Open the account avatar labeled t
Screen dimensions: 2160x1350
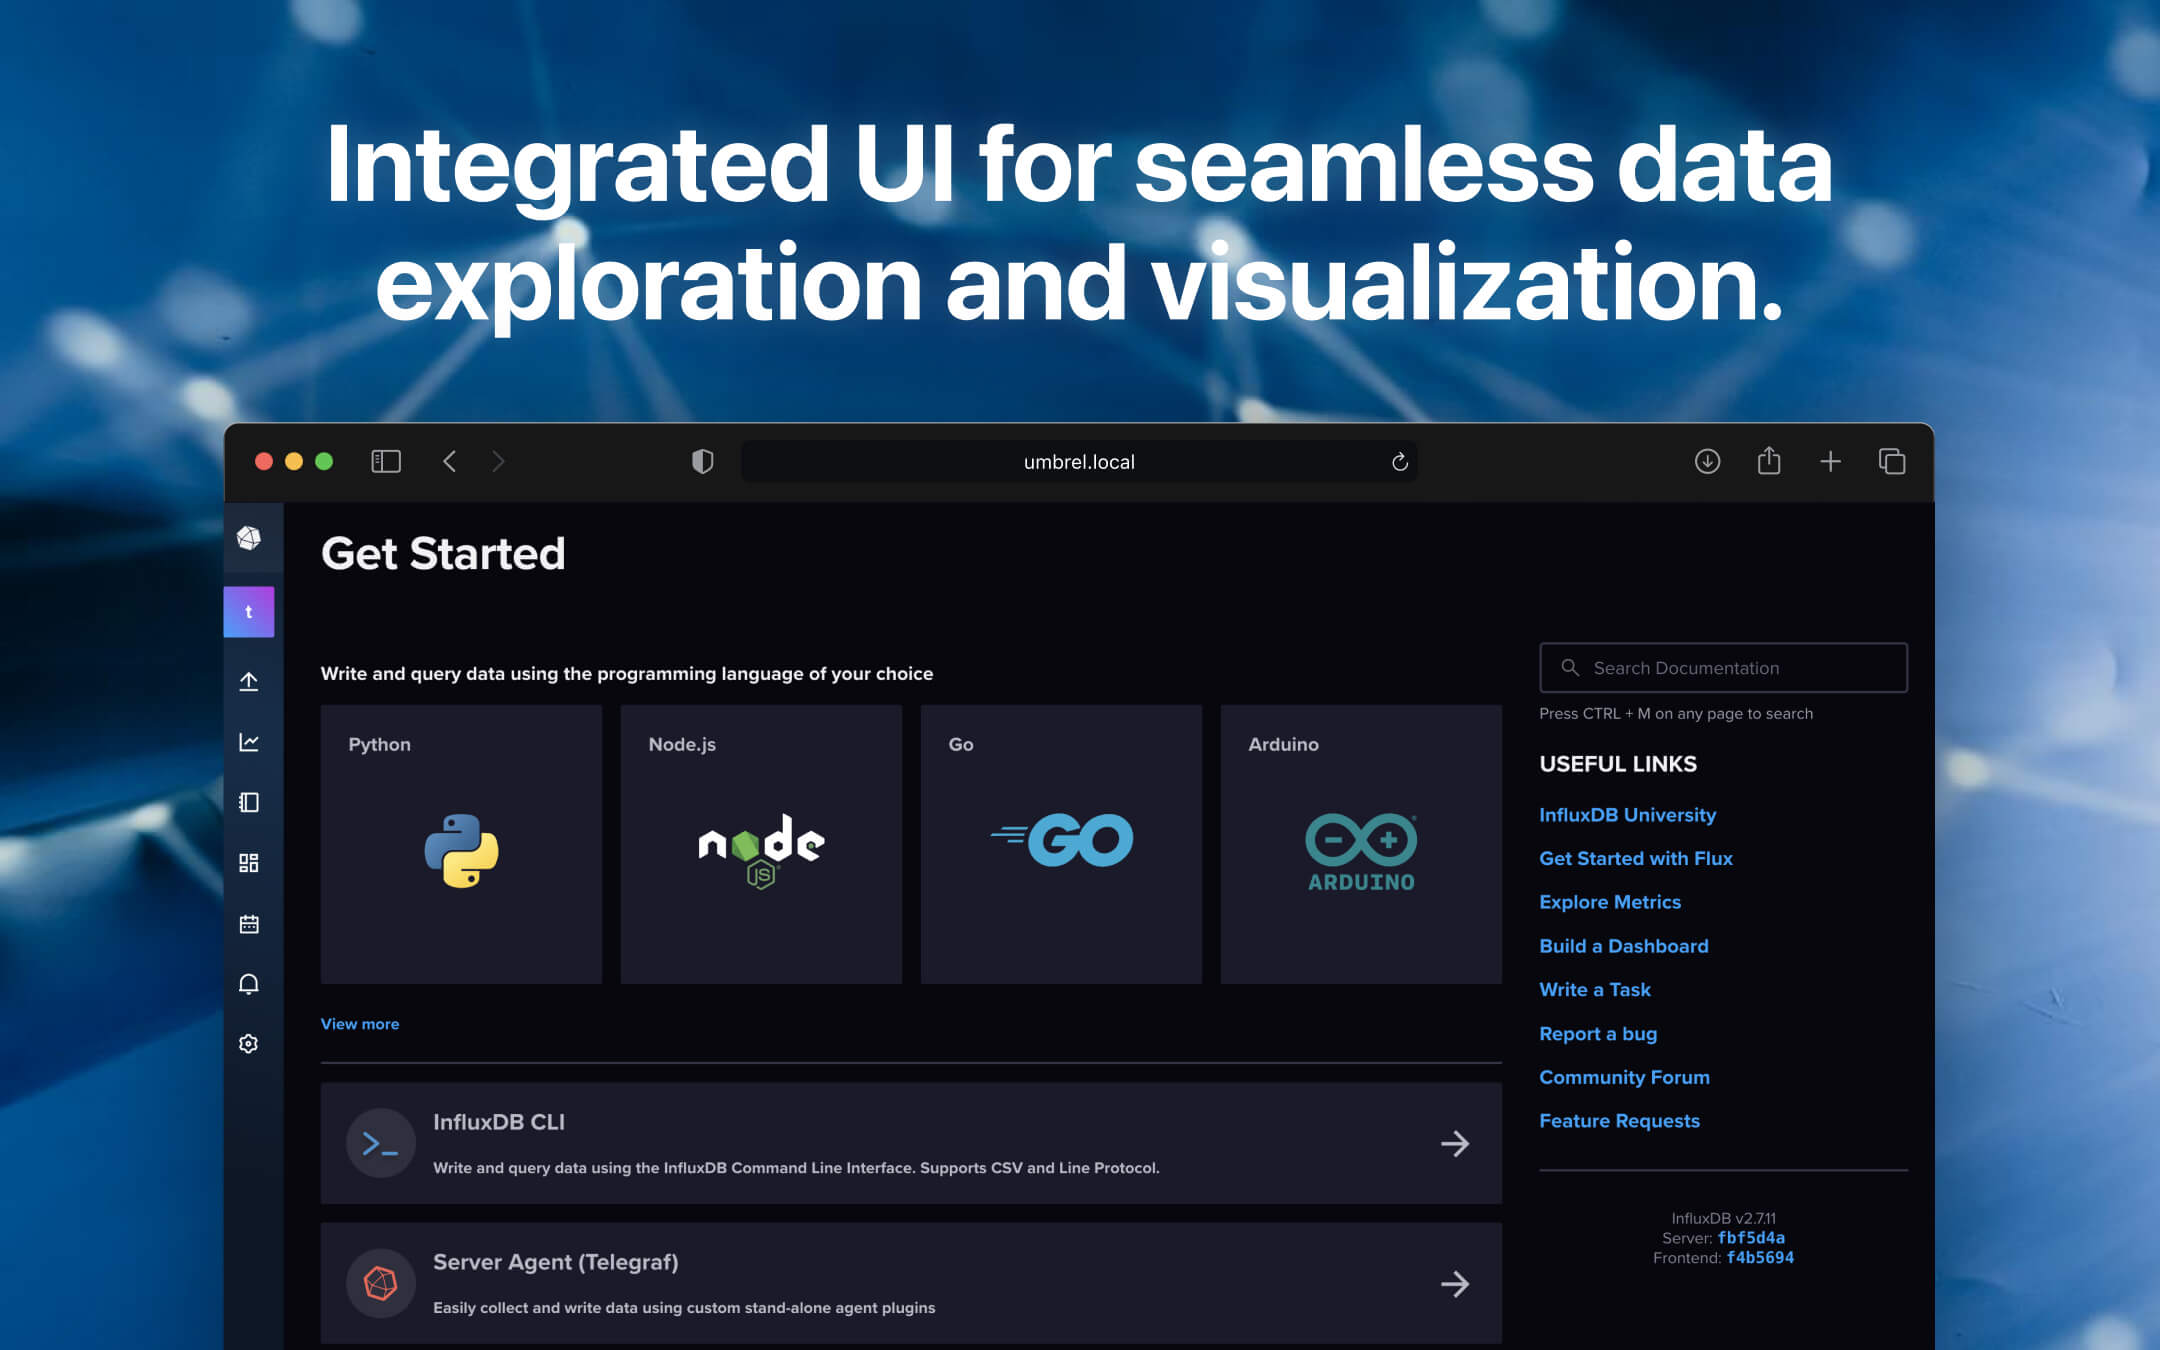click(x=249, y=611)
